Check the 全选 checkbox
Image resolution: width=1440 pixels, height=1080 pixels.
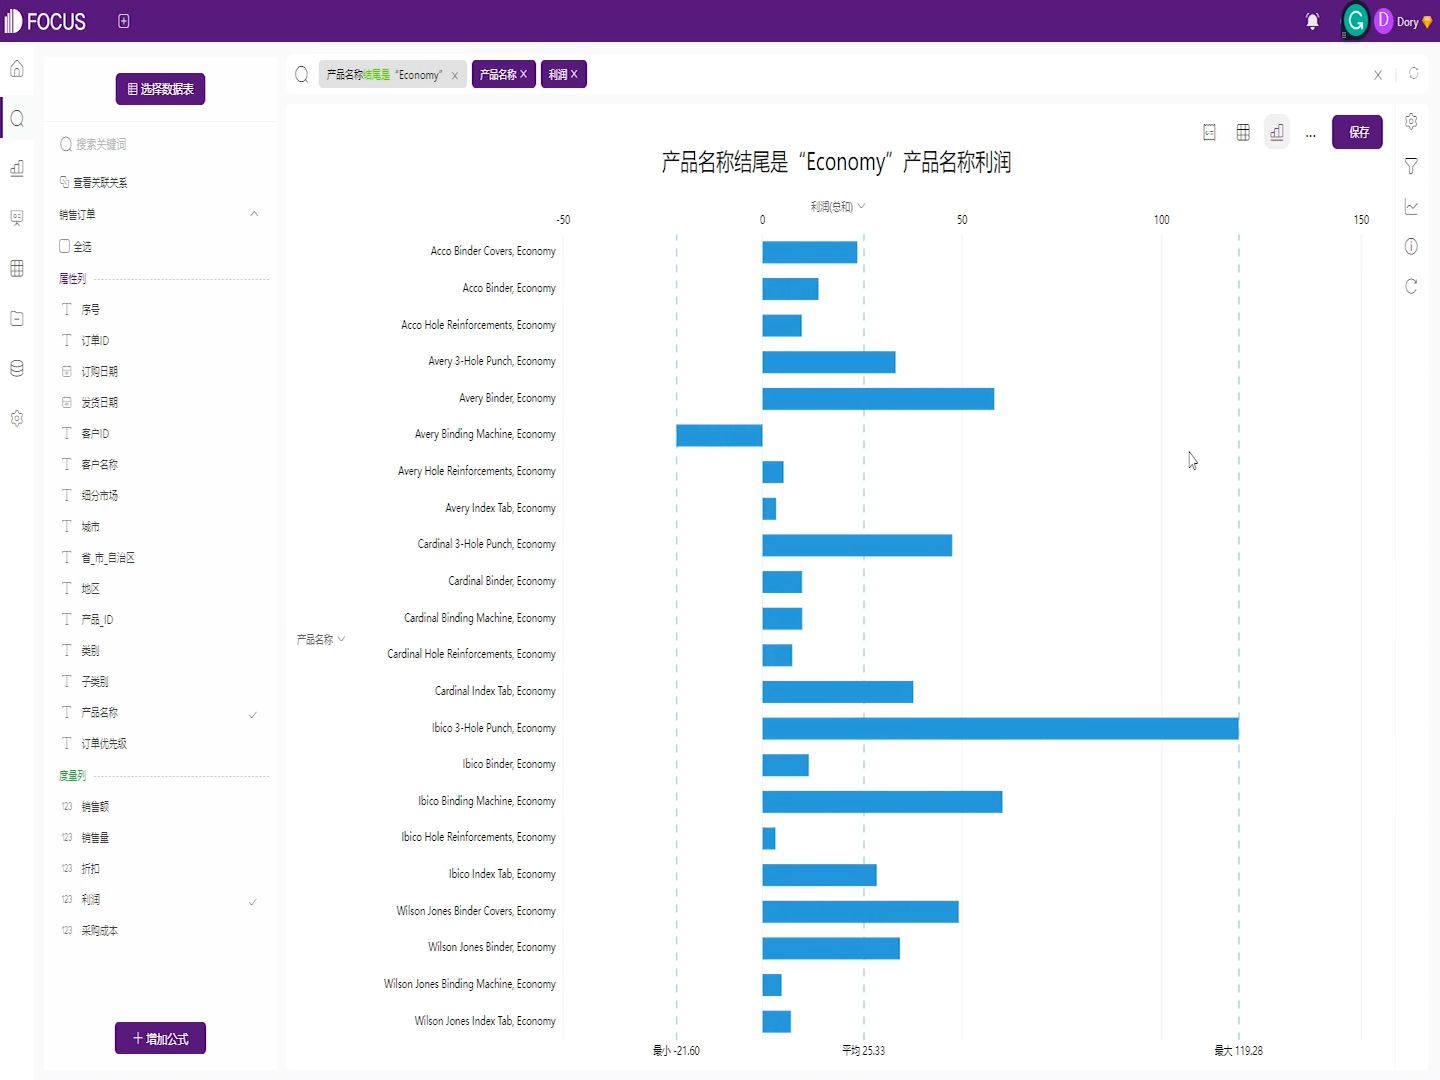tap(65, 246)
